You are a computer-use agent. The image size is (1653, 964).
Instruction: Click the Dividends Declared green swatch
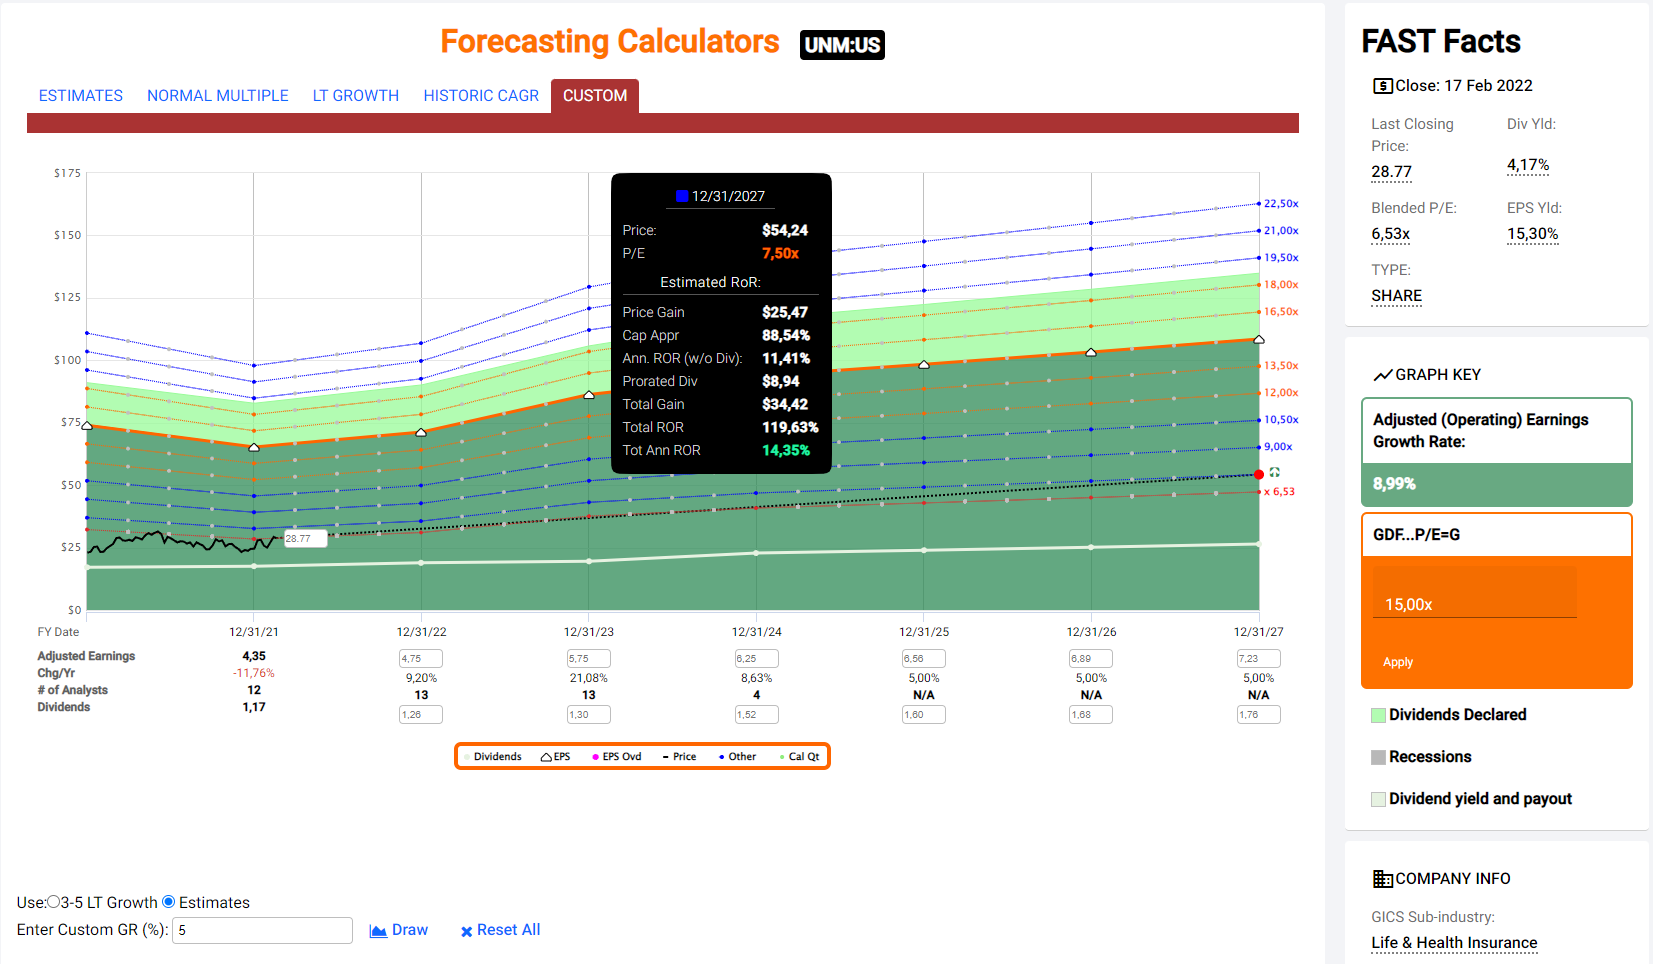[1379, 715]
